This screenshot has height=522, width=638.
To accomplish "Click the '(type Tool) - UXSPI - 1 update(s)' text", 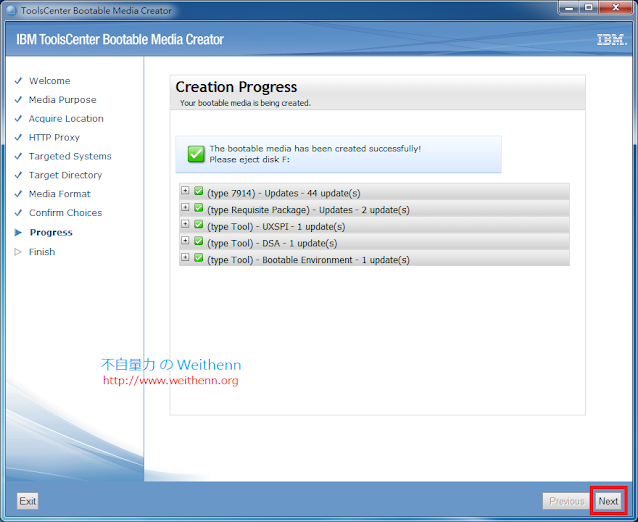I will [x=276, y=227].
